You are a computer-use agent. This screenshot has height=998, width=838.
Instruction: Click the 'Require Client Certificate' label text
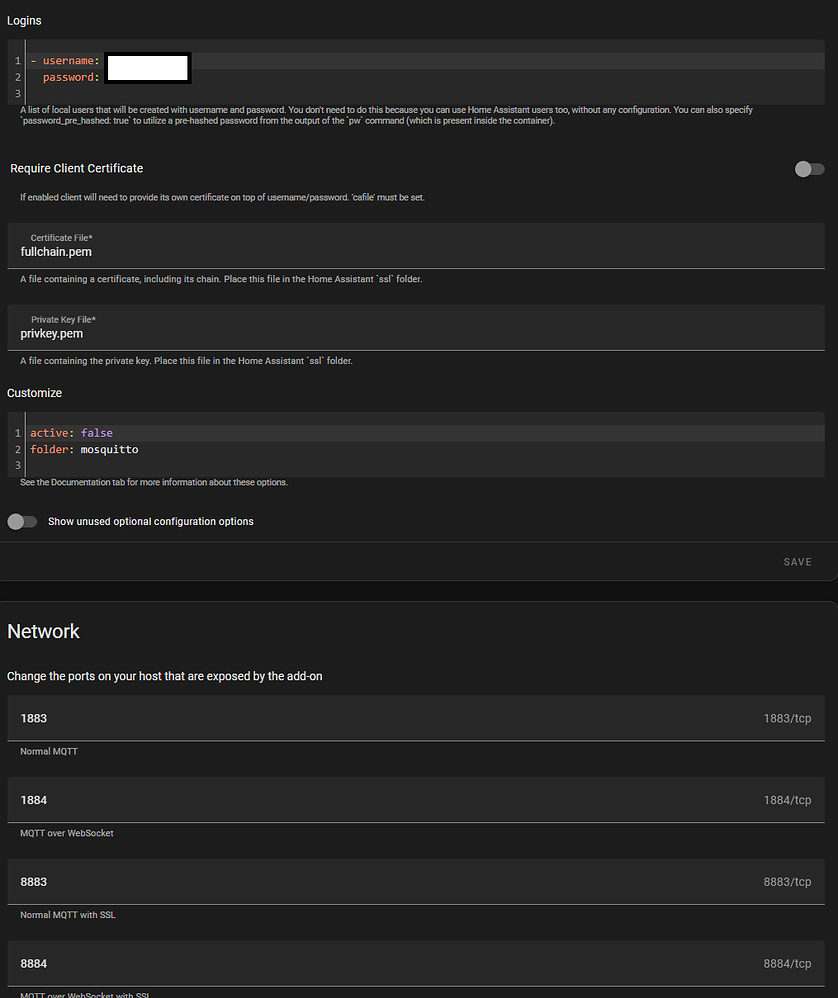[77, 168]
